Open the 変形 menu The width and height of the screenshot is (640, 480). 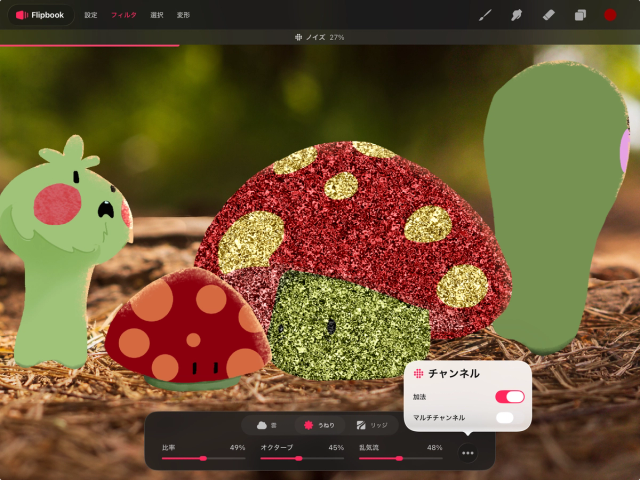click(x=183, y=15)
